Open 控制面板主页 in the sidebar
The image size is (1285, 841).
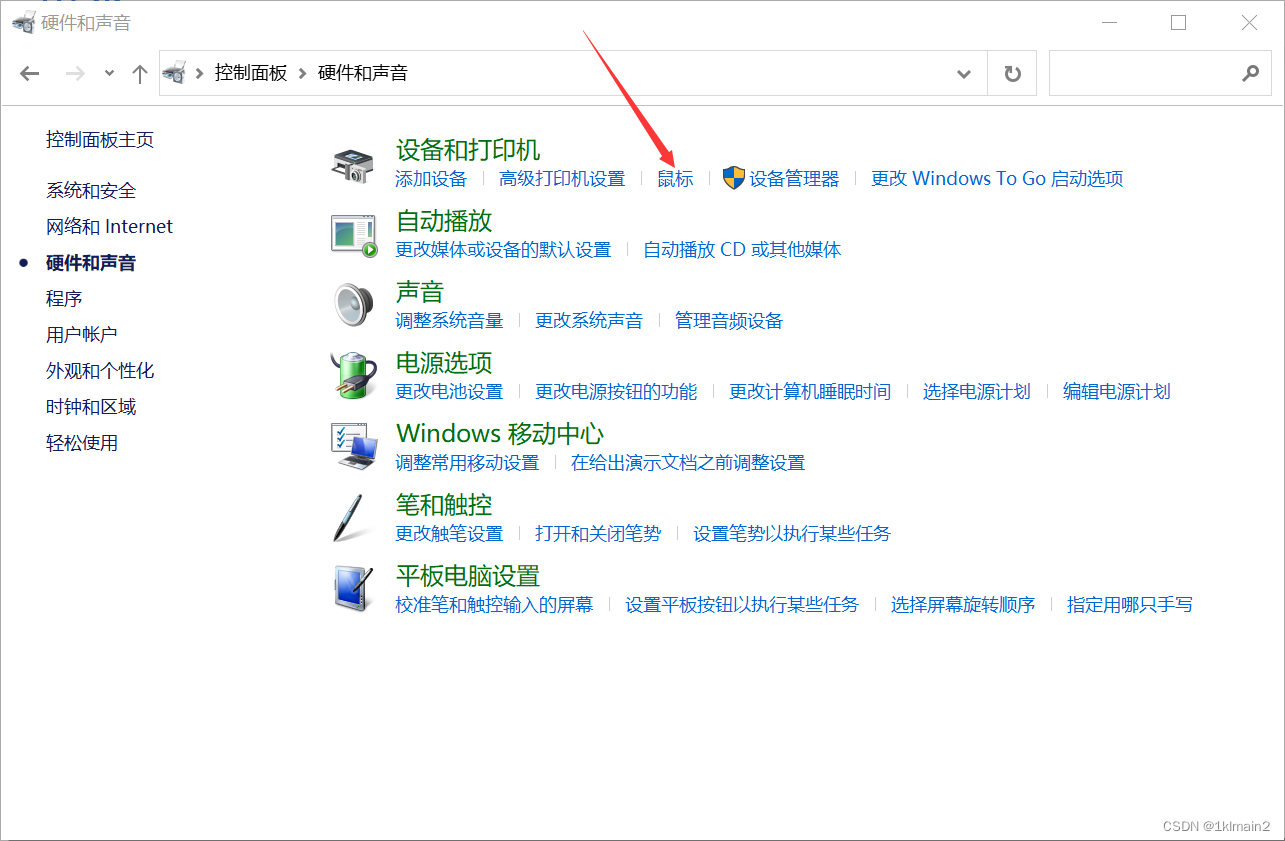100,140
